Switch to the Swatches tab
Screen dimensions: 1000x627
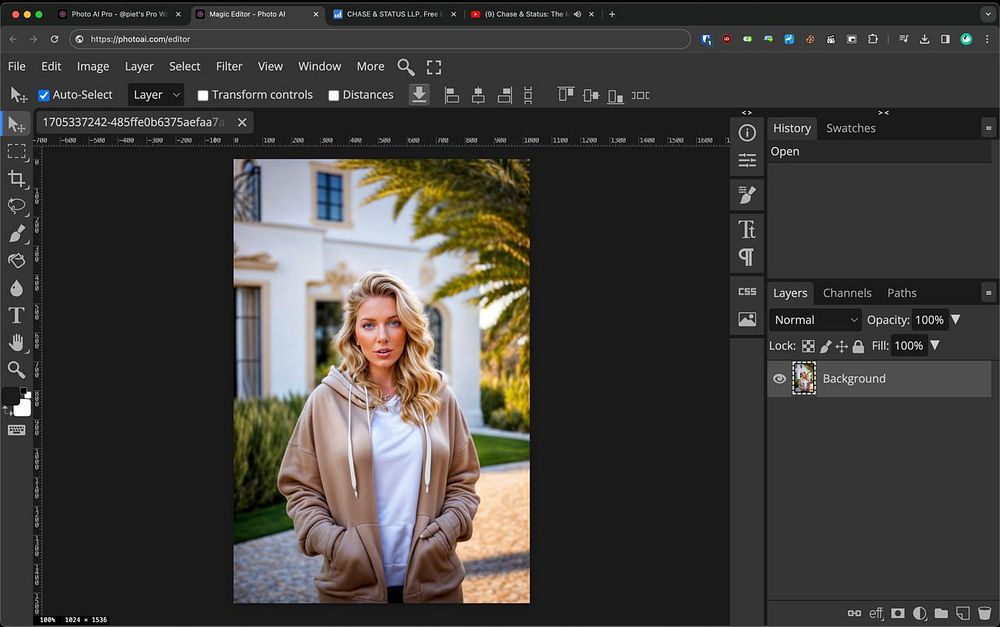pyautogui.click(x=850, y=128)
